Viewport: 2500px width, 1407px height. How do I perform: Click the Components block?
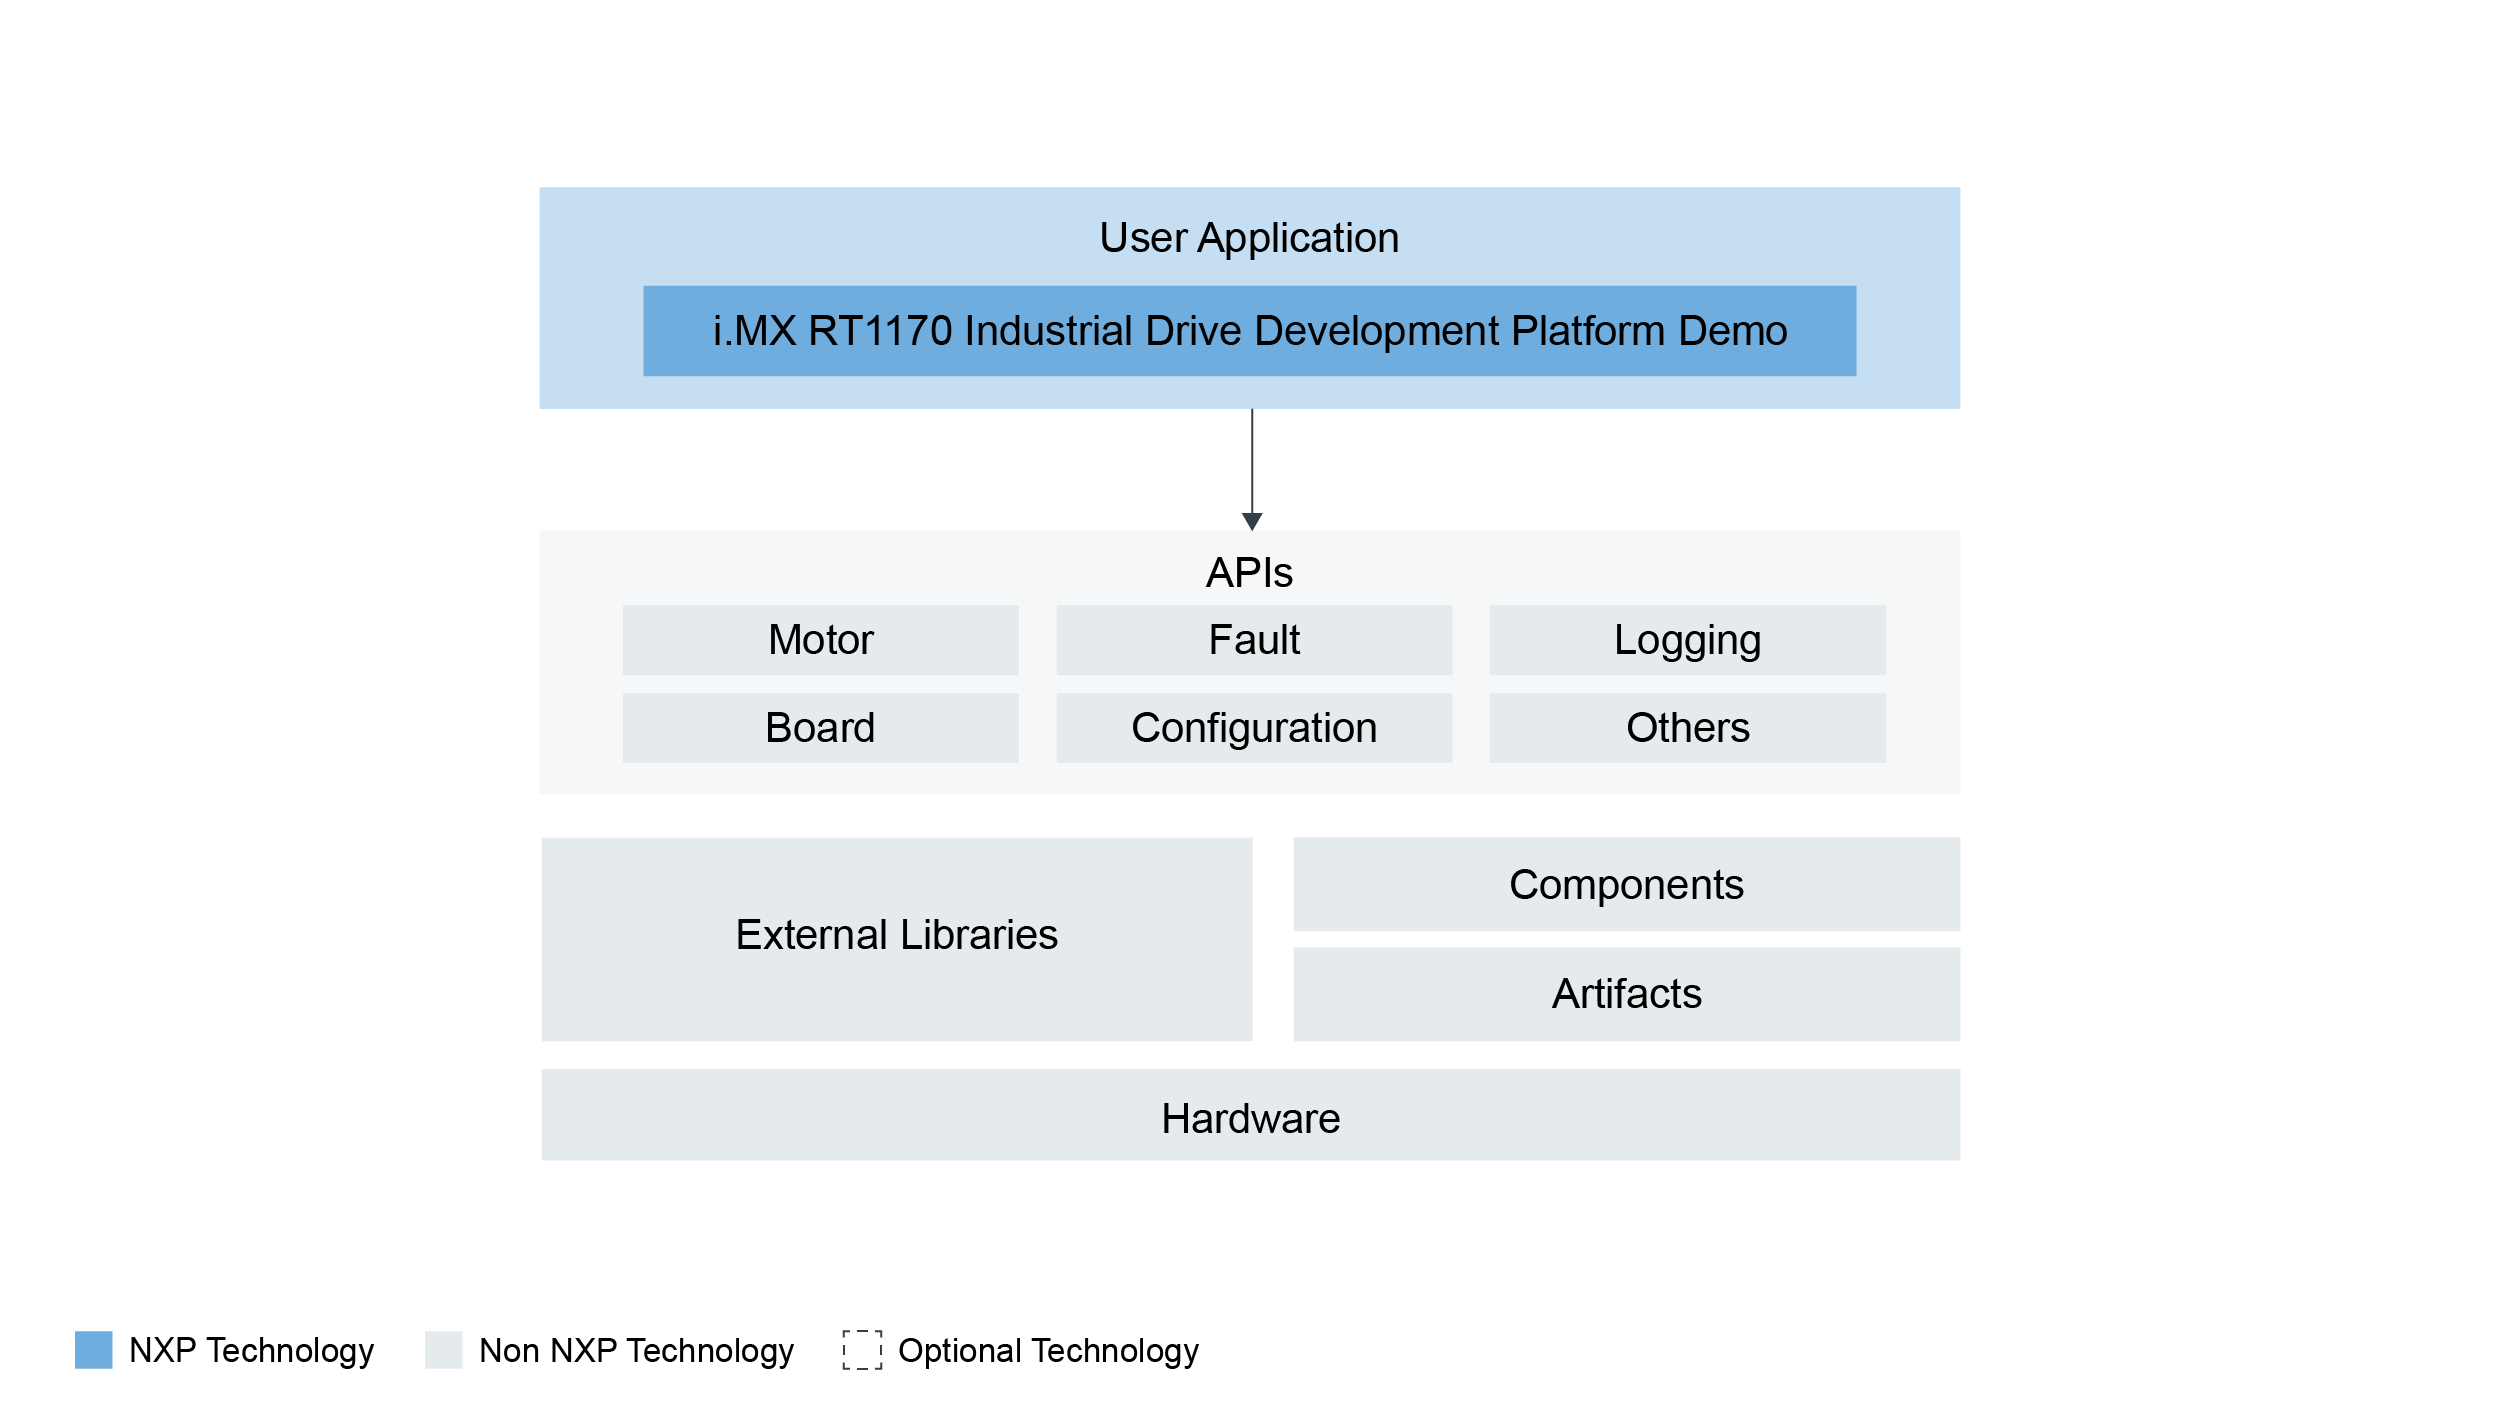click(1626, 885)
